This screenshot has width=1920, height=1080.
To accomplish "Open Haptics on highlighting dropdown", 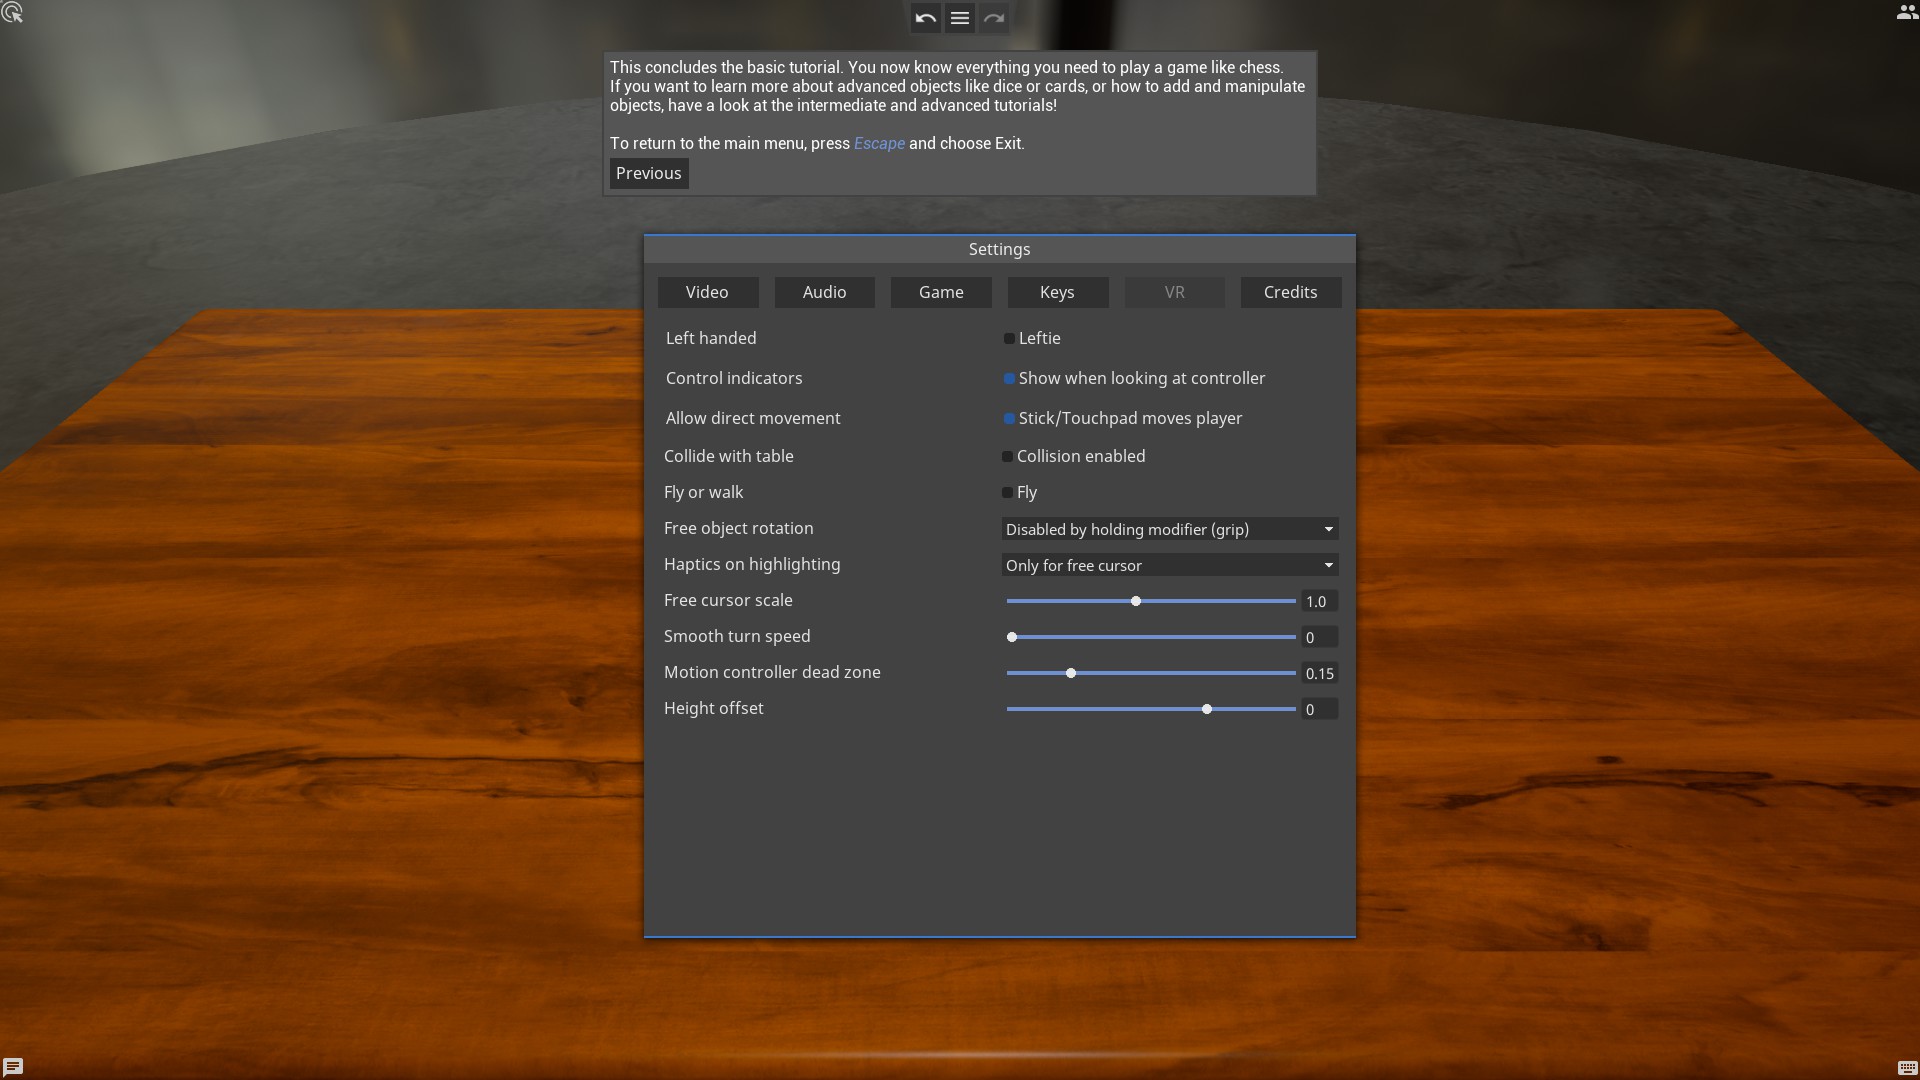I will pyautogui.click(x=1169, y=565).
